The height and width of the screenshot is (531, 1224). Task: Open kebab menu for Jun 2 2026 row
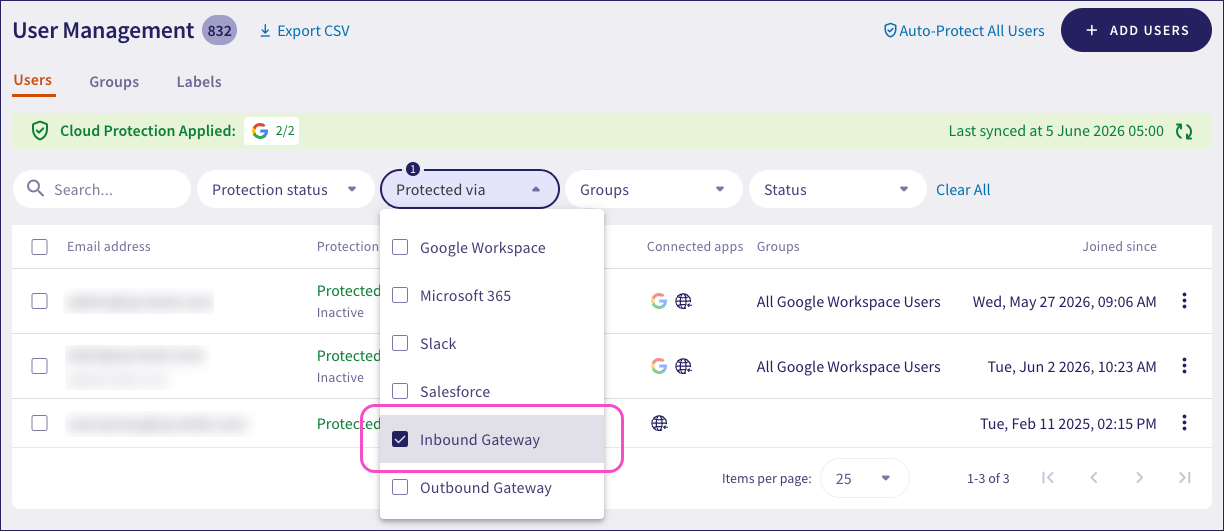tap(1184, 366)
